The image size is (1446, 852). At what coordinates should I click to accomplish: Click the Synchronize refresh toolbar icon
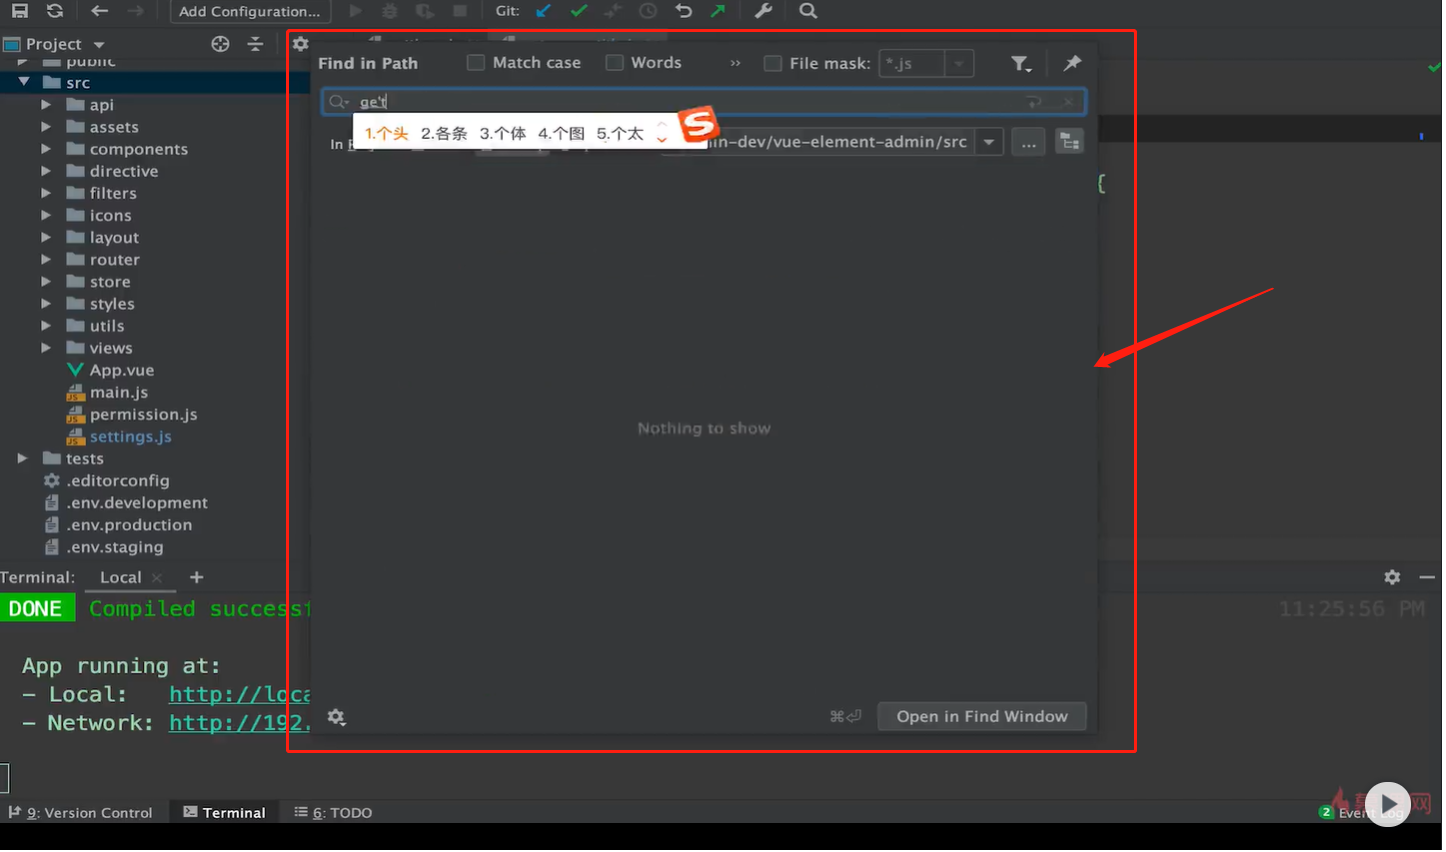(55, 11)
